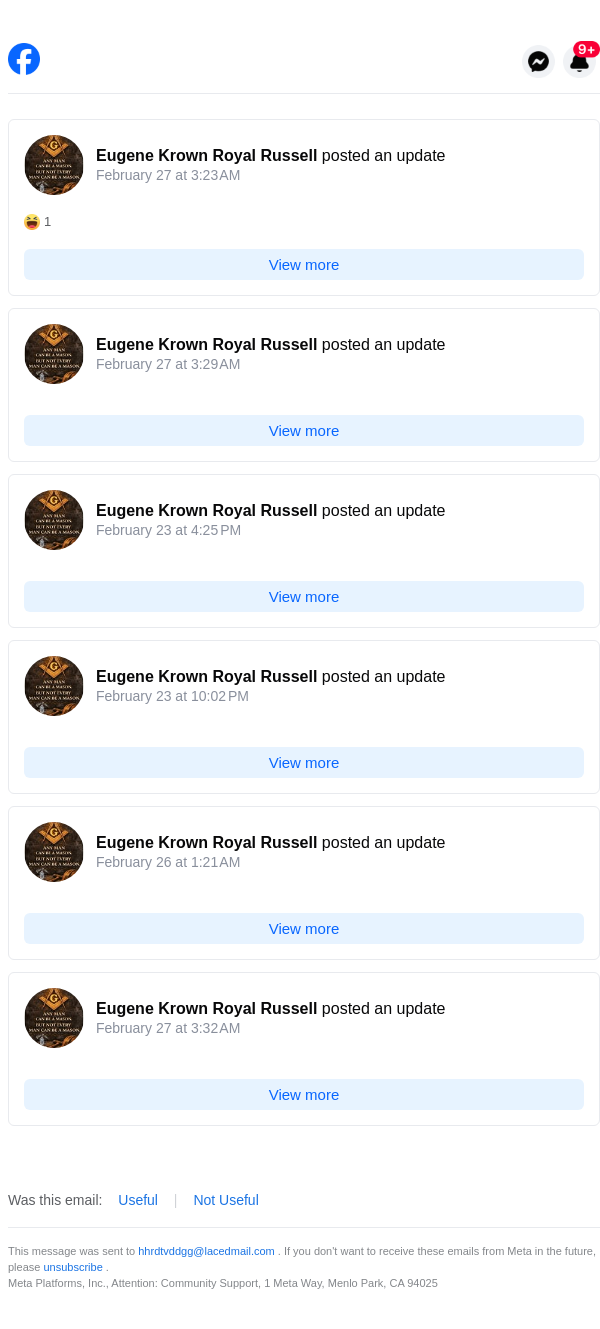View more of the February 27 3:23 AM update
This screenshot has width=600, height=1329.
(304, 265)
